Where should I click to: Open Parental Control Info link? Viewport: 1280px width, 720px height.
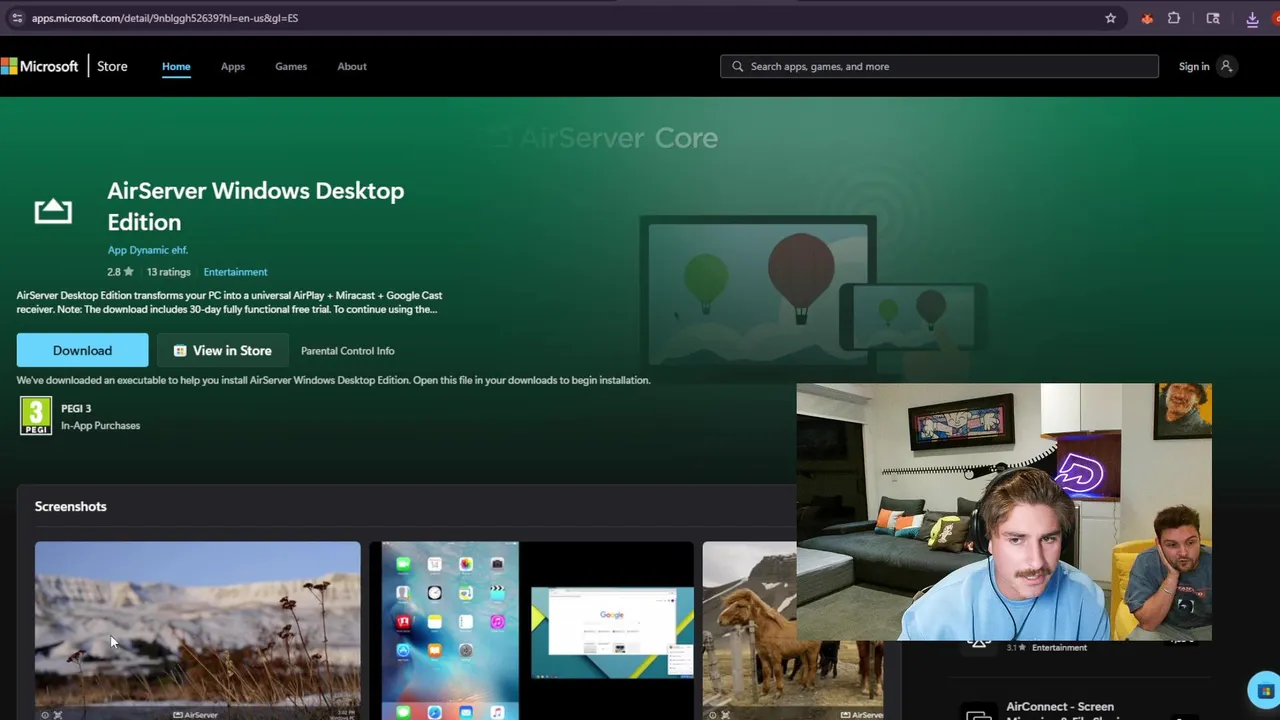point(348,351)
